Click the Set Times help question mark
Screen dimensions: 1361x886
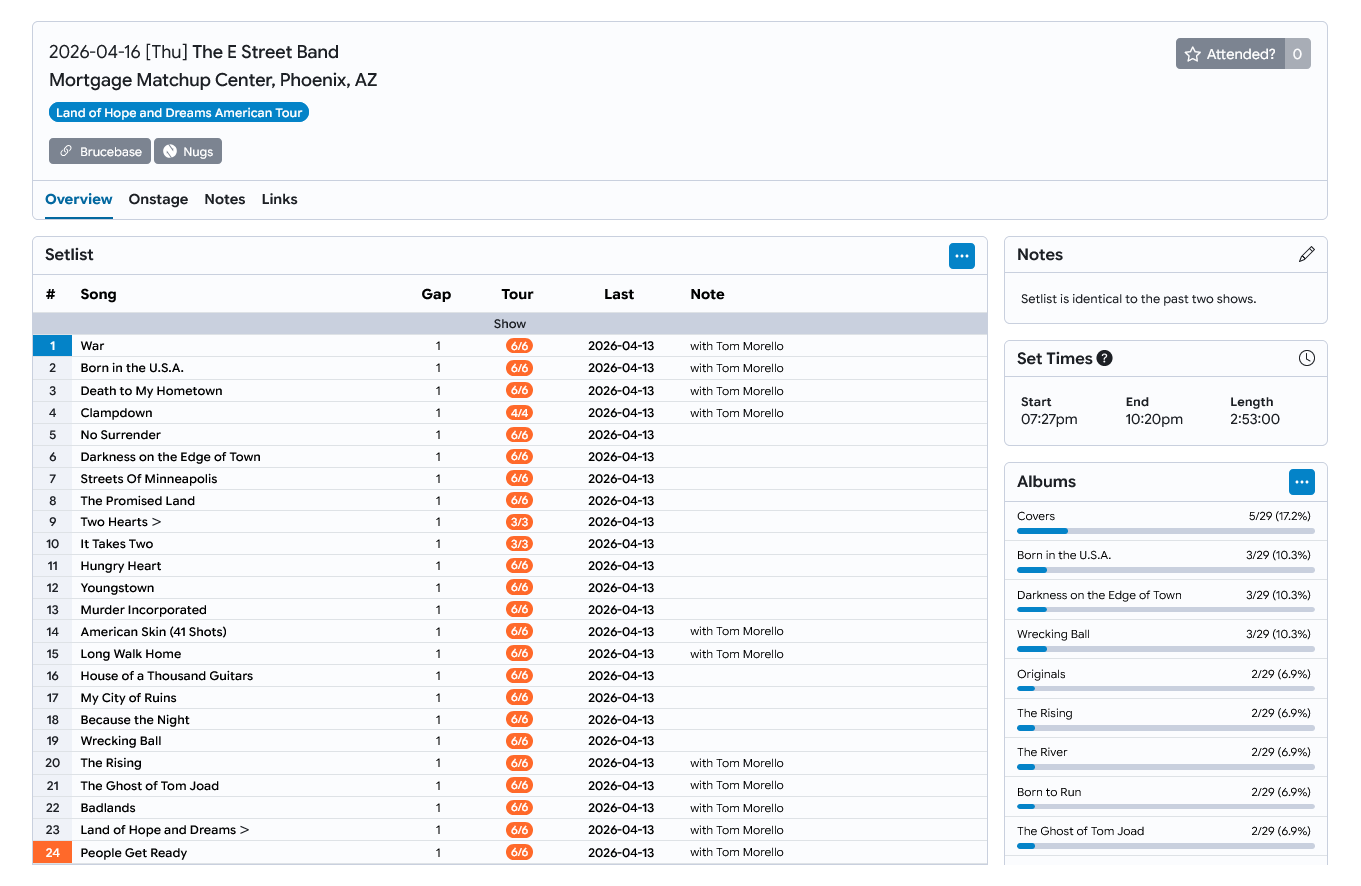click(1104, 358)
